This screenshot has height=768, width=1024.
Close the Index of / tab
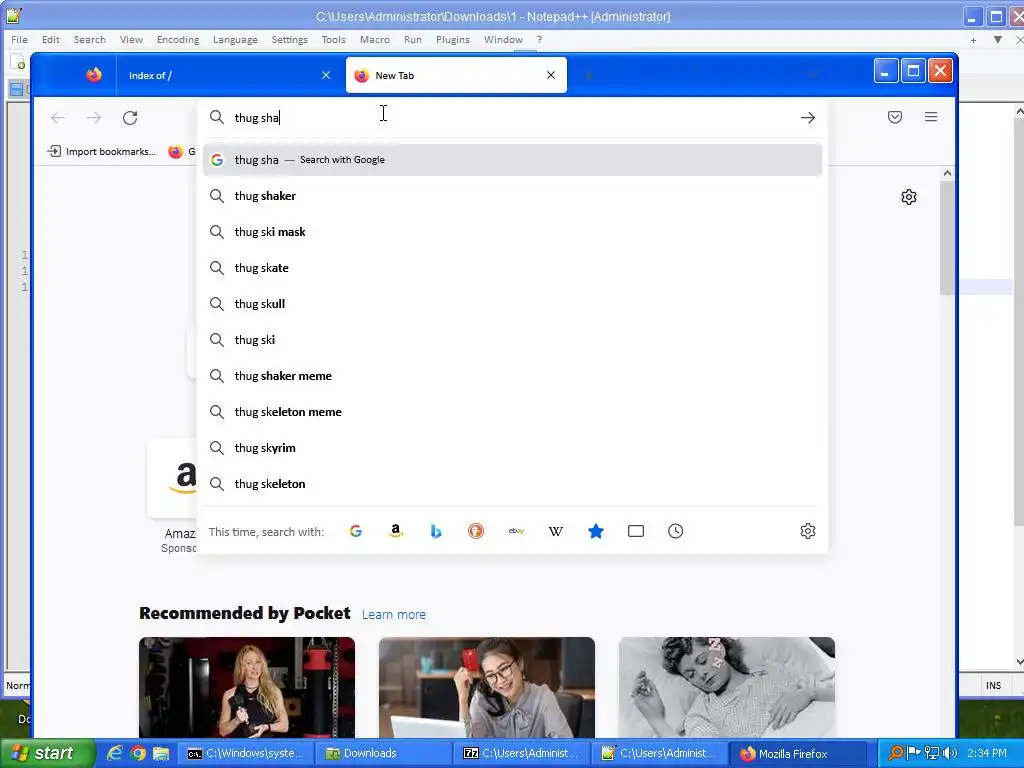point(326,75)
